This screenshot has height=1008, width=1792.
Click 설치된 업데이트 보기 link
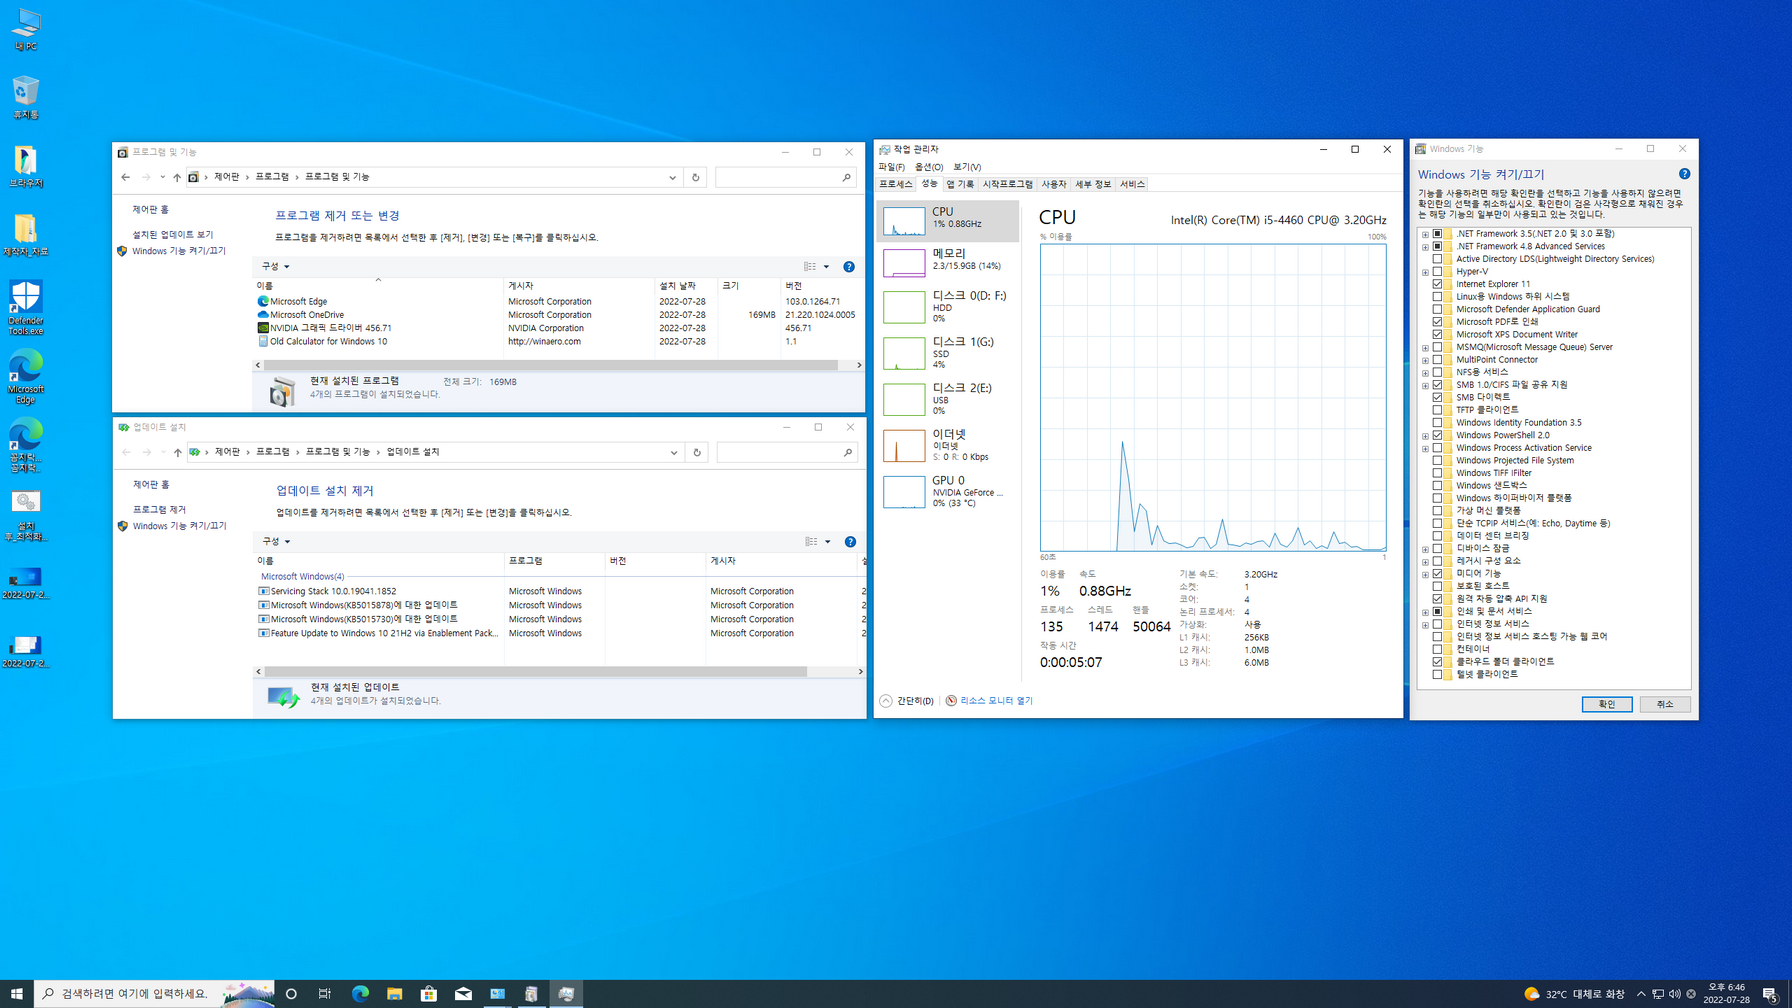173,234
